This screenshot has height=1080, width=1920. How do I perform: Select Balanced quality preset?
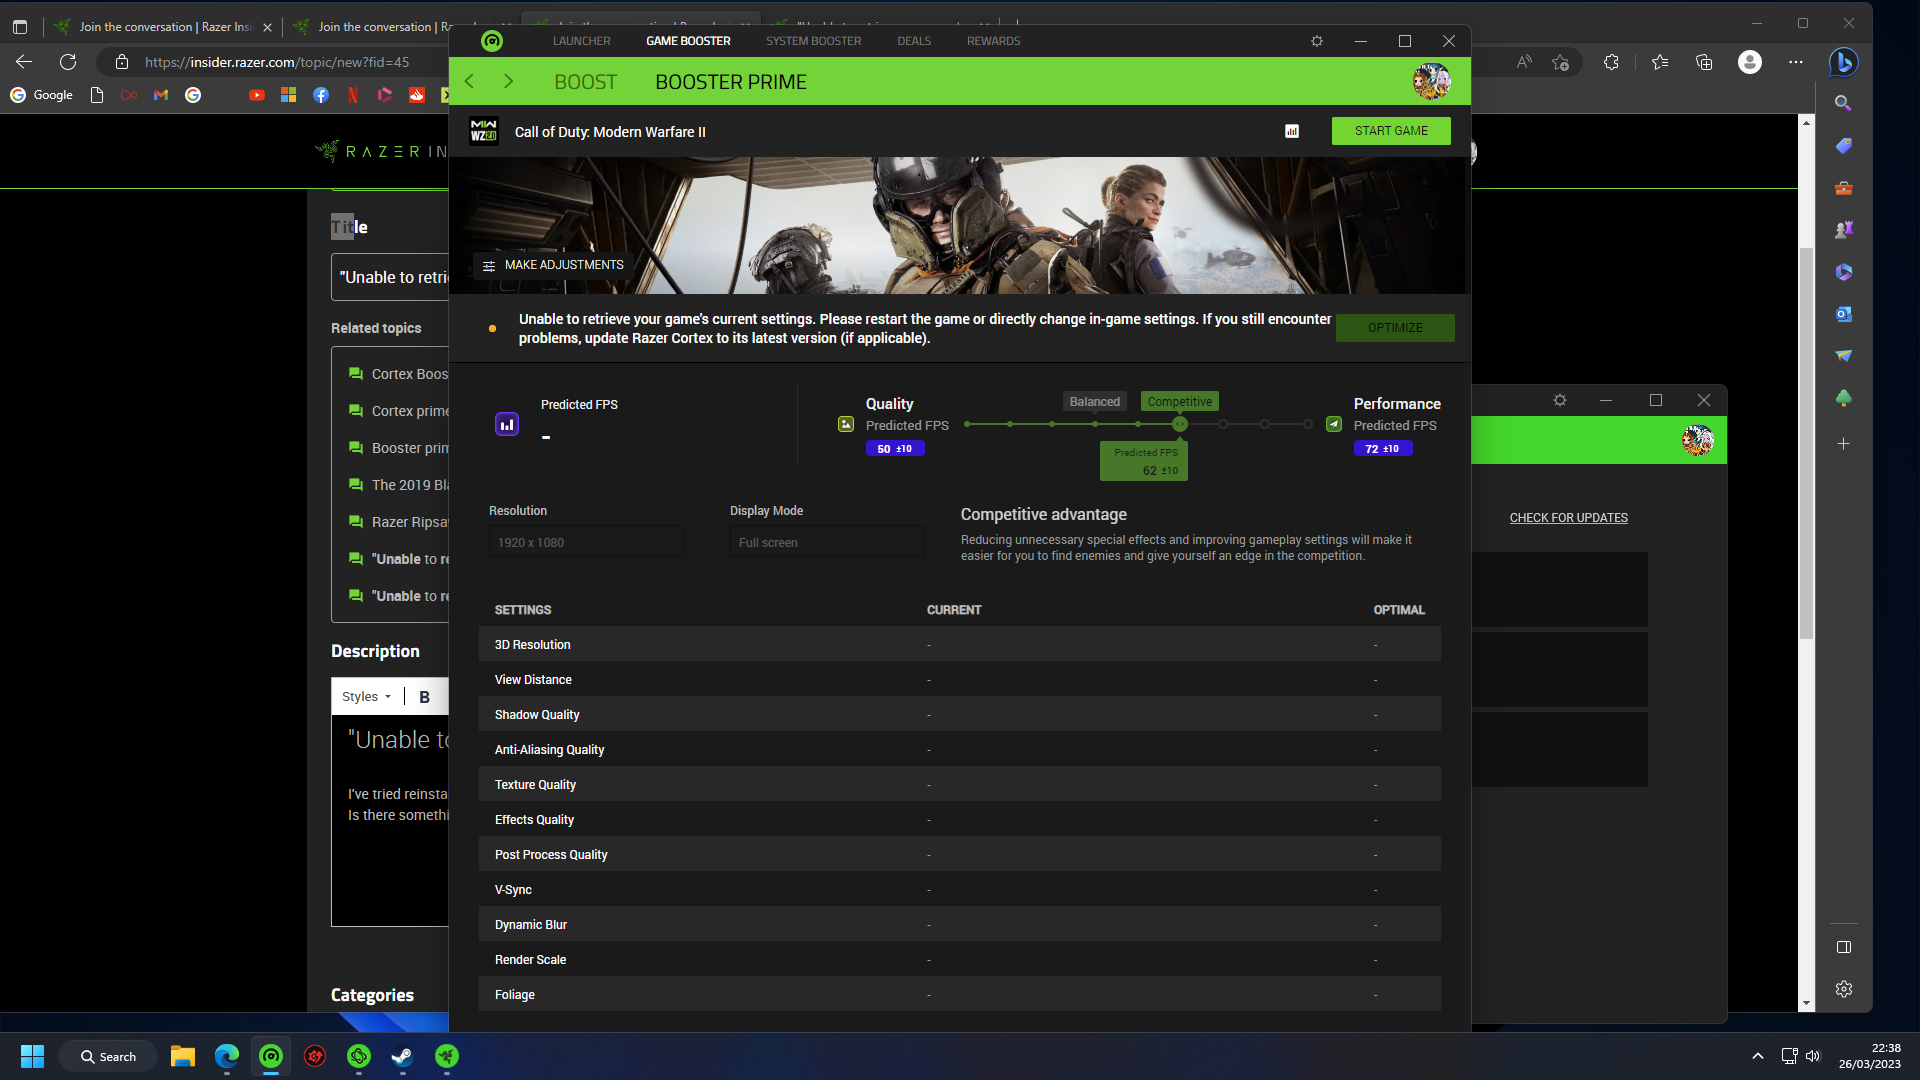pyautogui.click(x=1095, y=401)
